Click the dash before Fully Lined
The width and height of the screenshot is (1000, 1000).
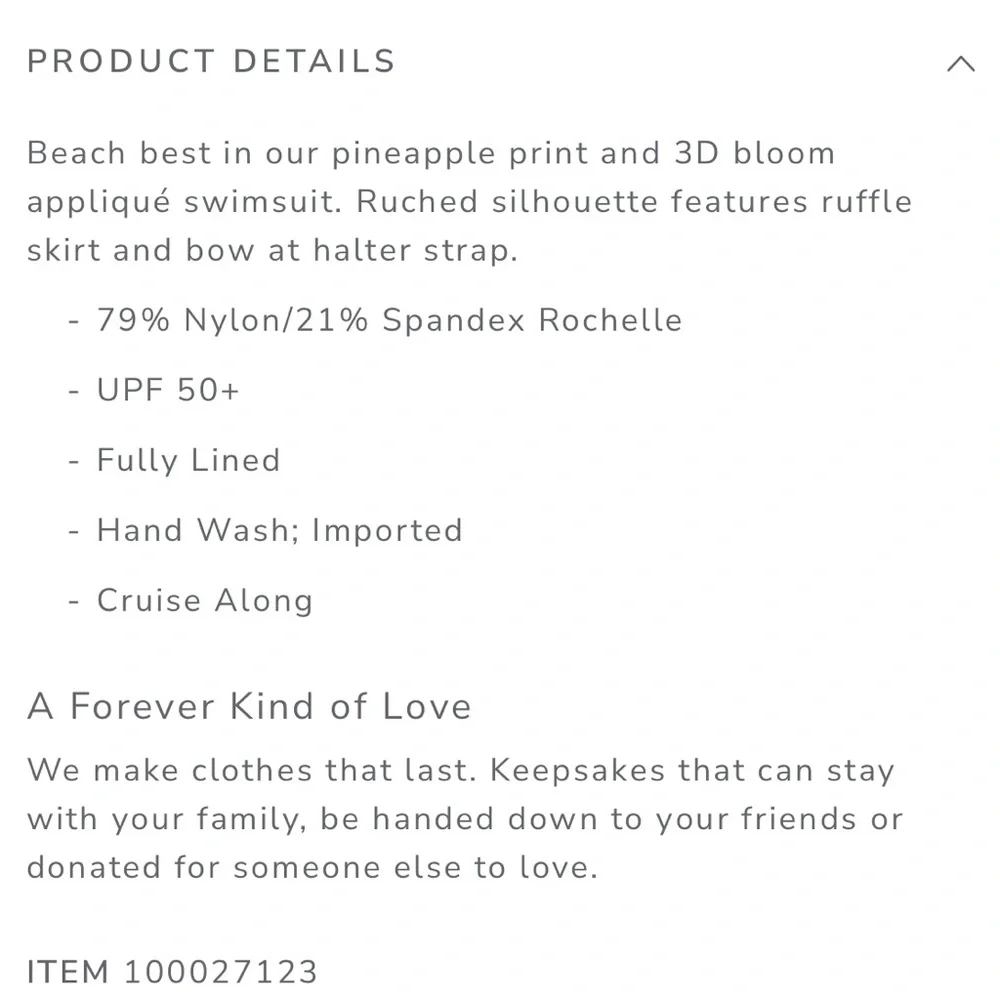[74, 460]
